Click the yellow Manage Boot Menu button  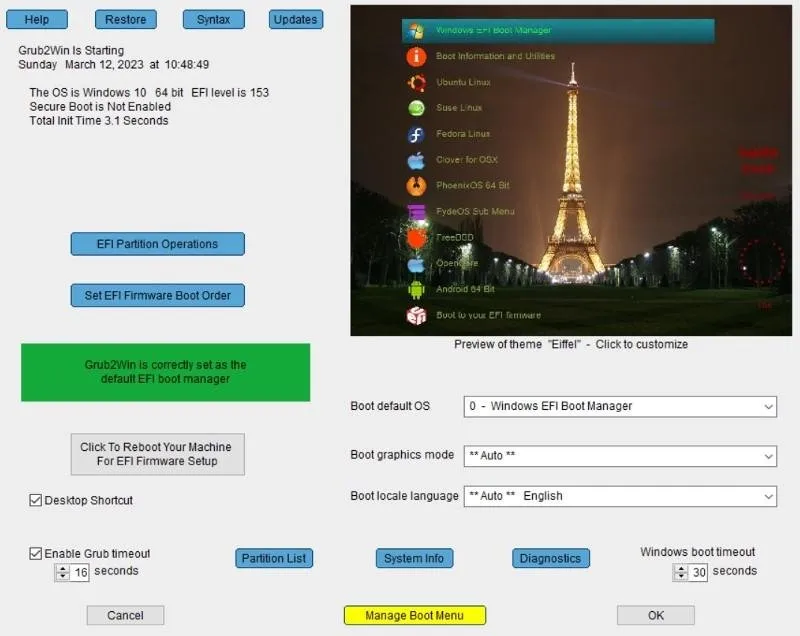point(415,616)
